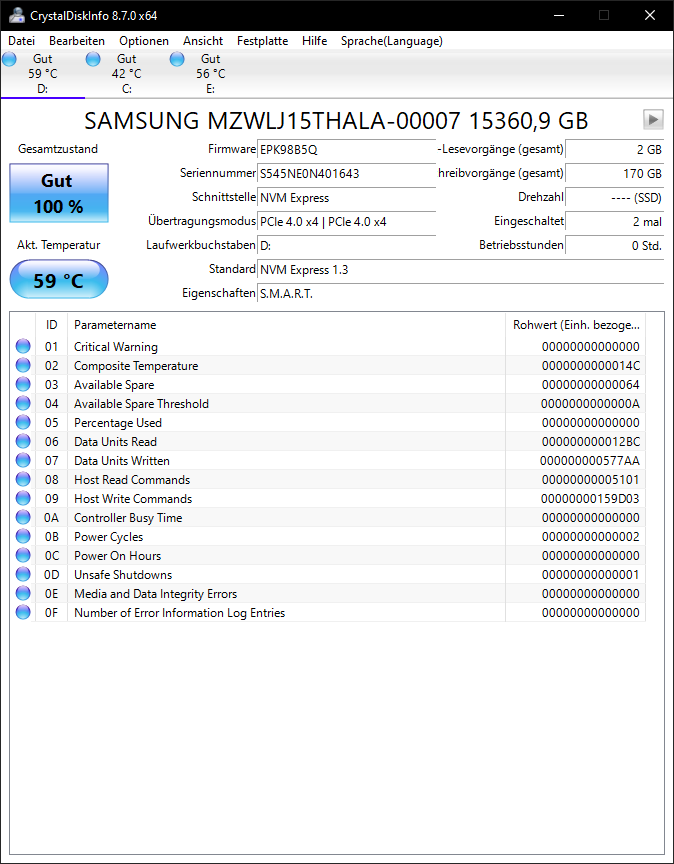674x864 pixels.
Task: Select the Composite Temperature parameter name
Action: point(136,366)
